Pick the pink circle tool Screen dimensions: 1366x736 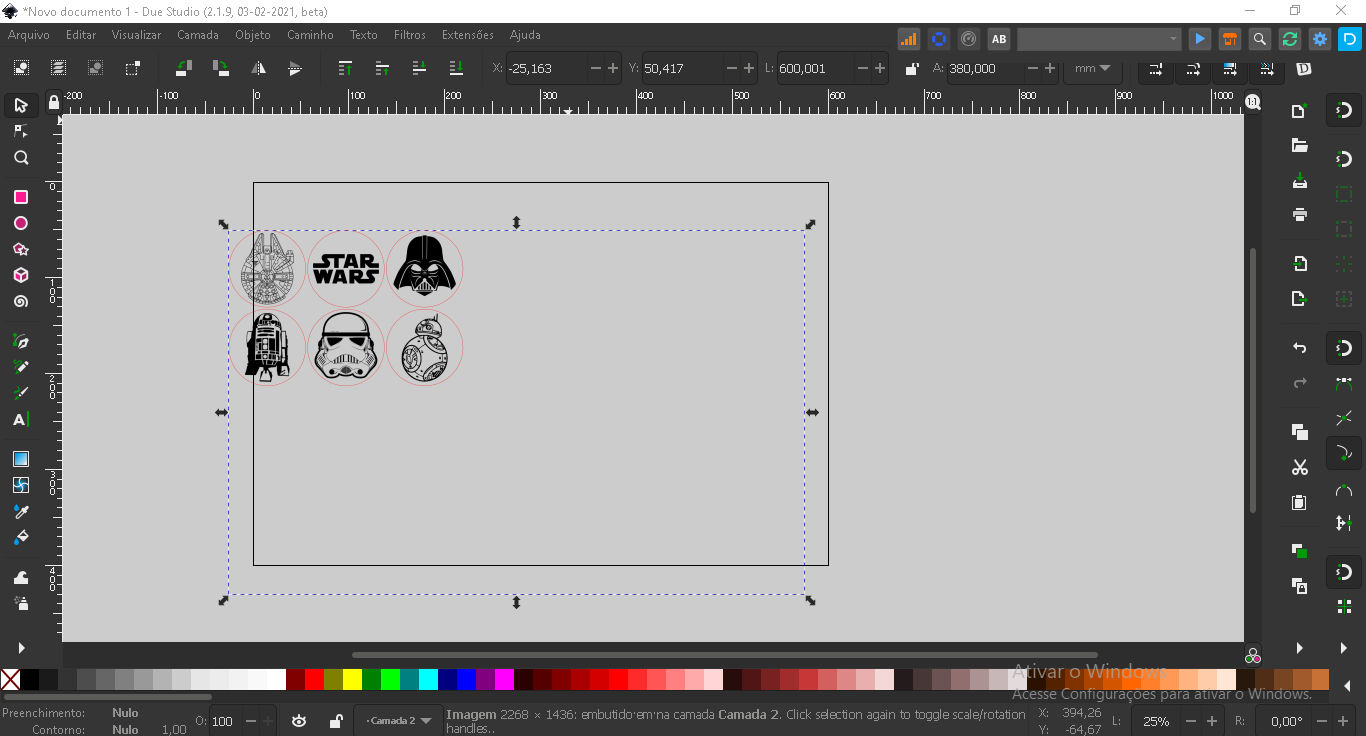(x=21, y=223)
